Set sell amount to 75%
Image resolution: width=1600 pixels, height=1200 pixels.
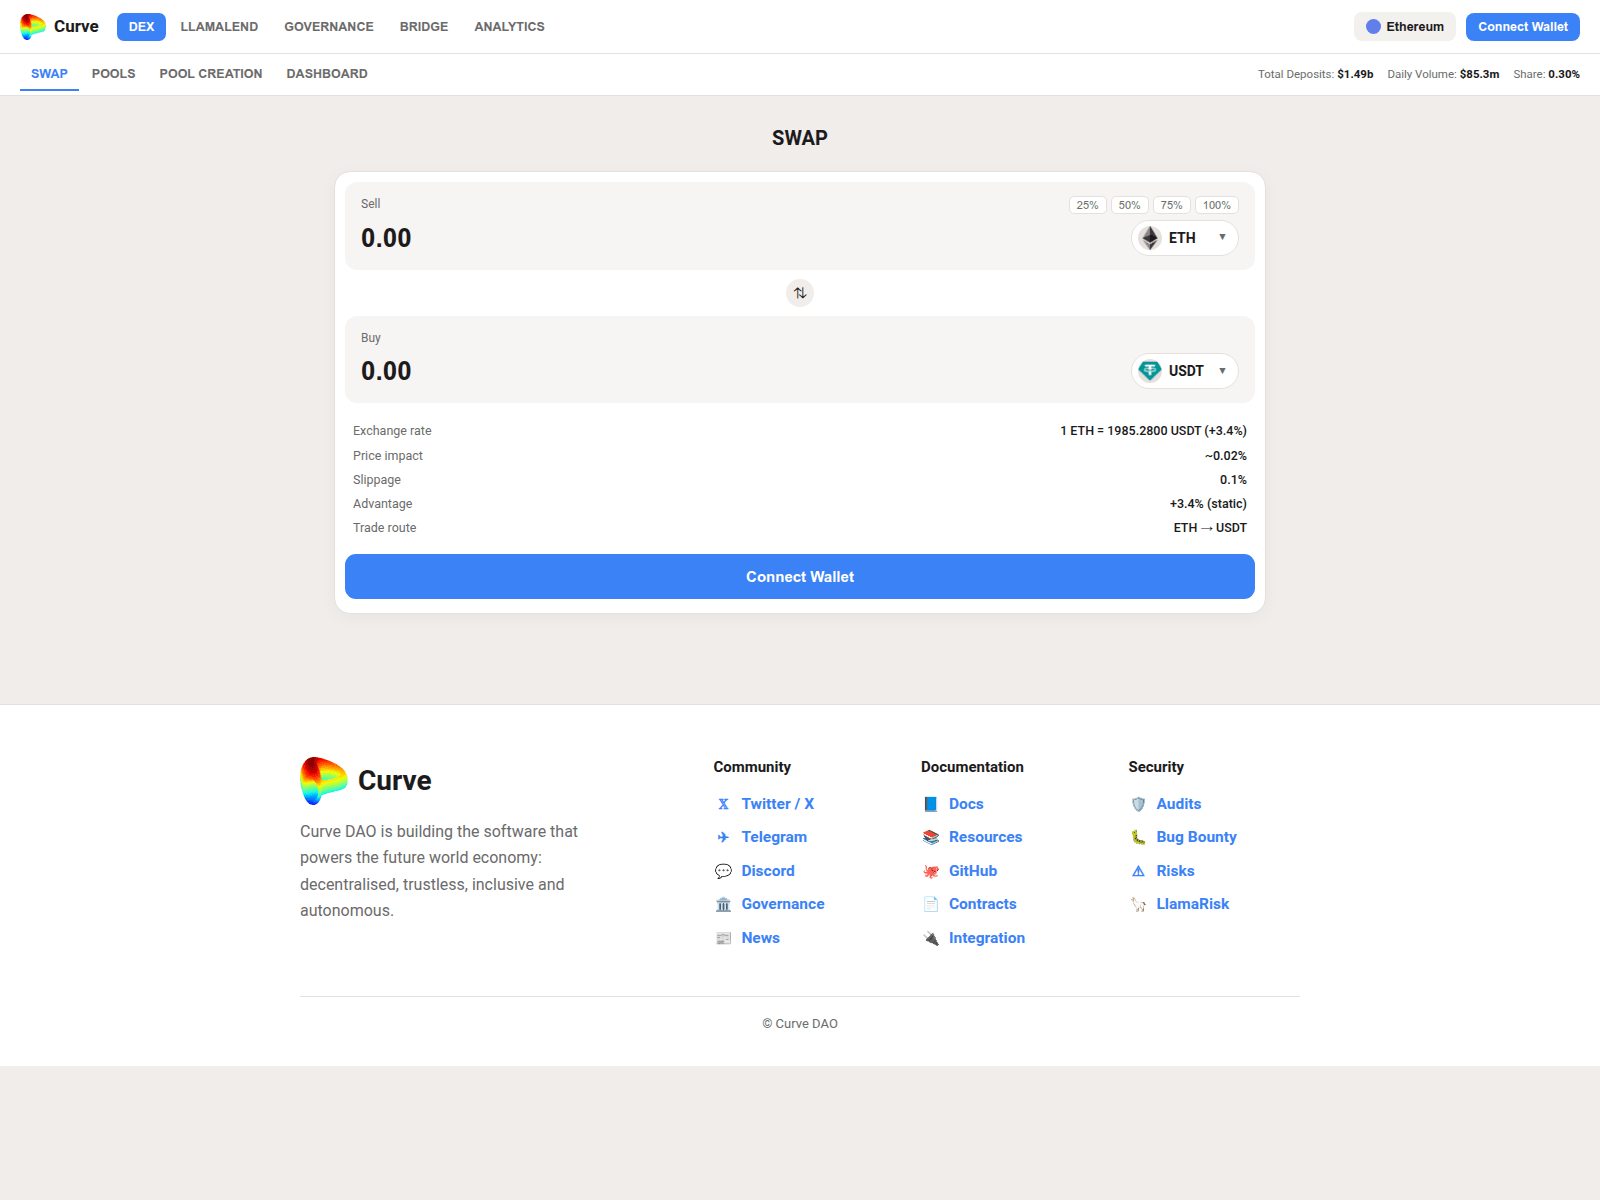tap(1172, 205)
